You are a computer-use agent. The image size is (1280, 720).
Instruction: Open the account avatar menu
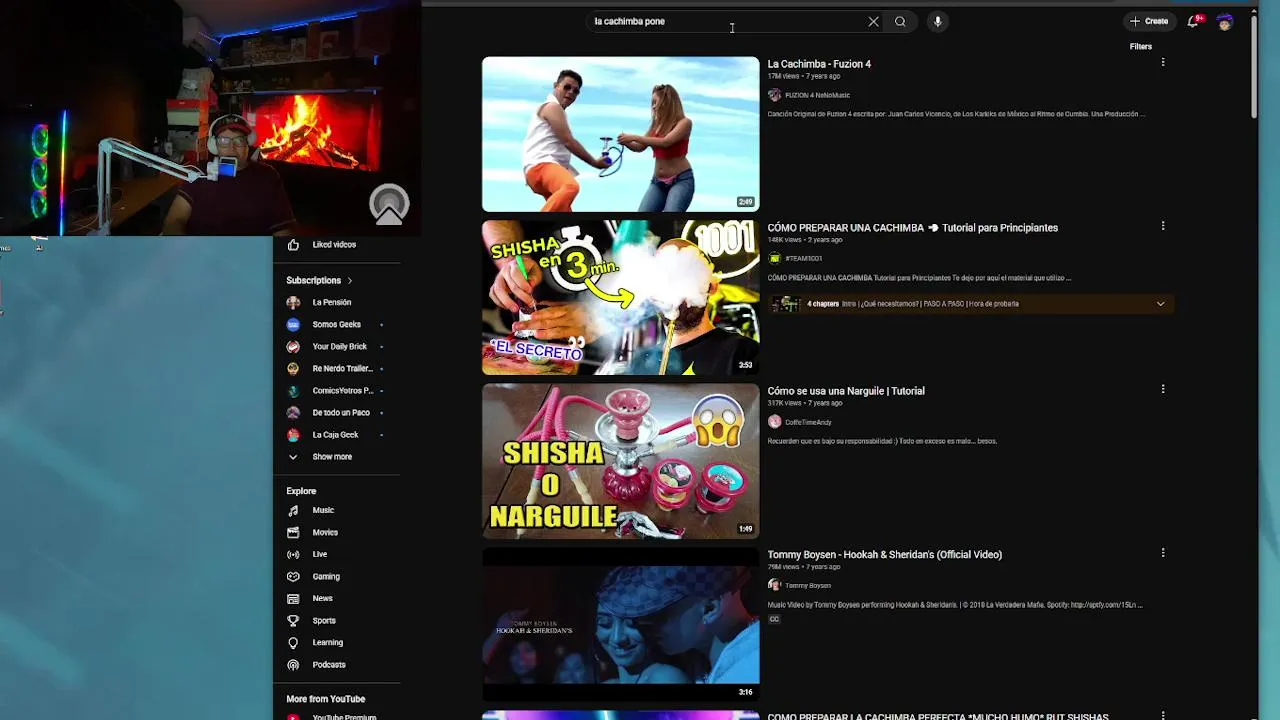pos(1225,21)
